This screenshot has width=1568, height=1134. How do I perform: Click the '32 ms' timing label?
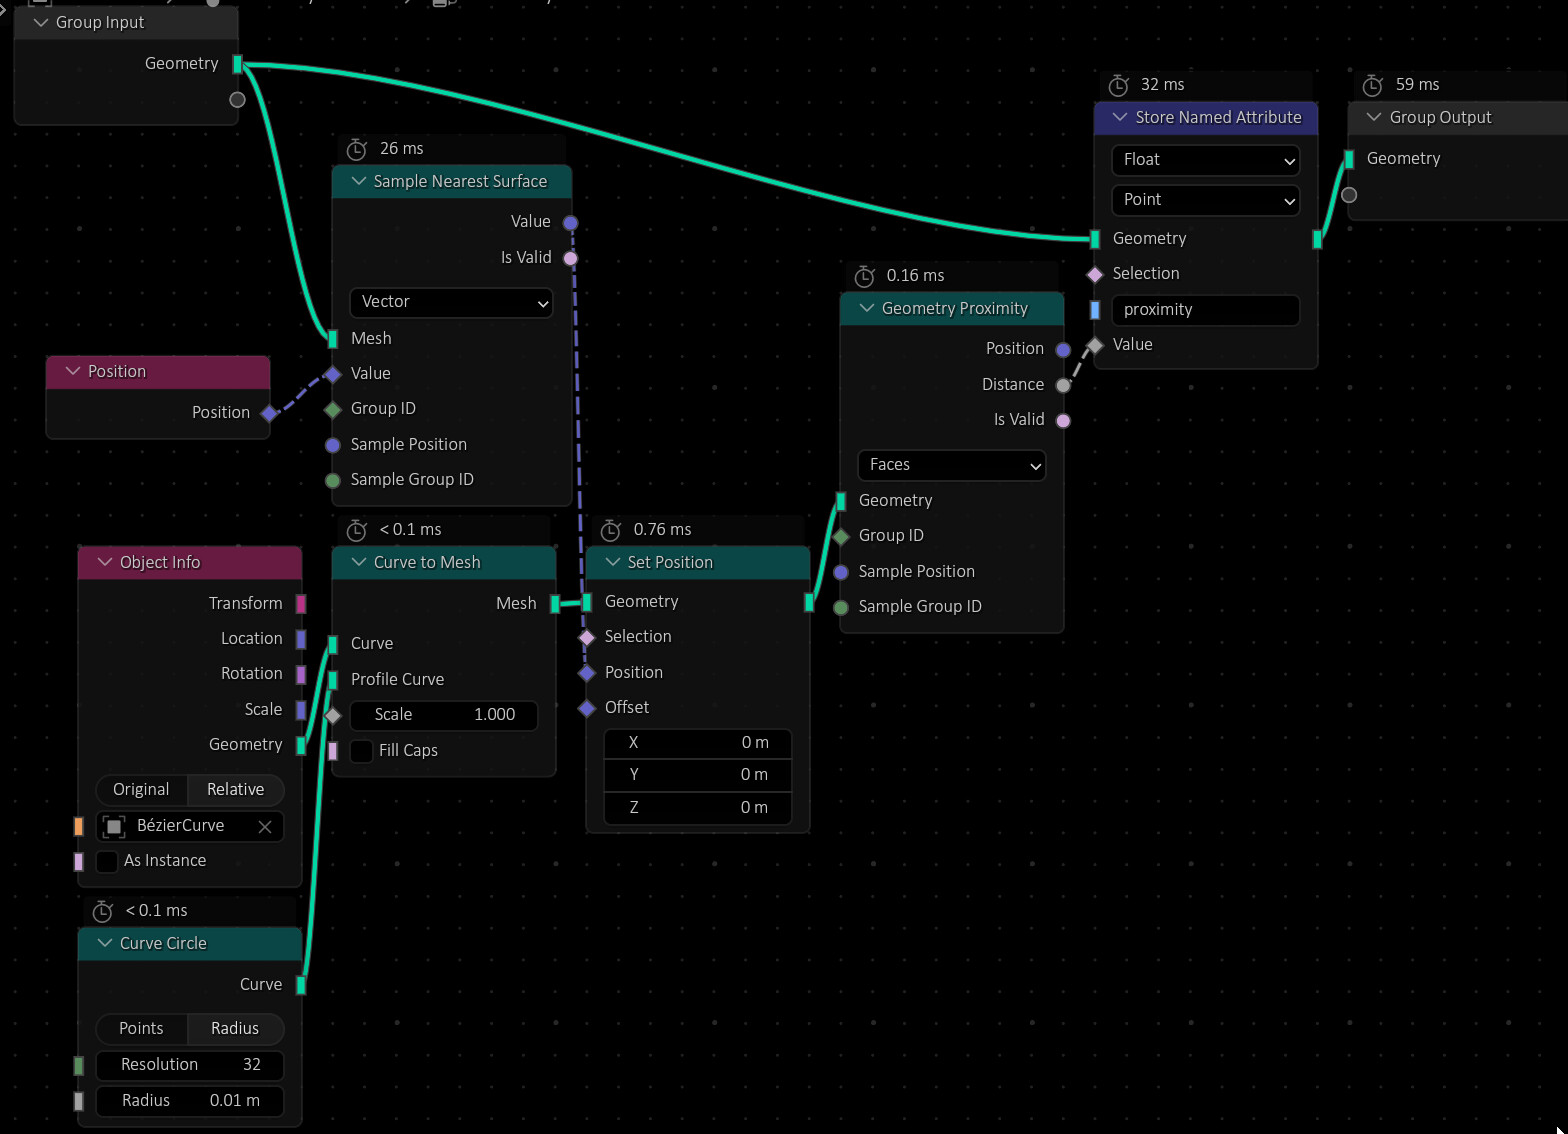coord(1162,85)
